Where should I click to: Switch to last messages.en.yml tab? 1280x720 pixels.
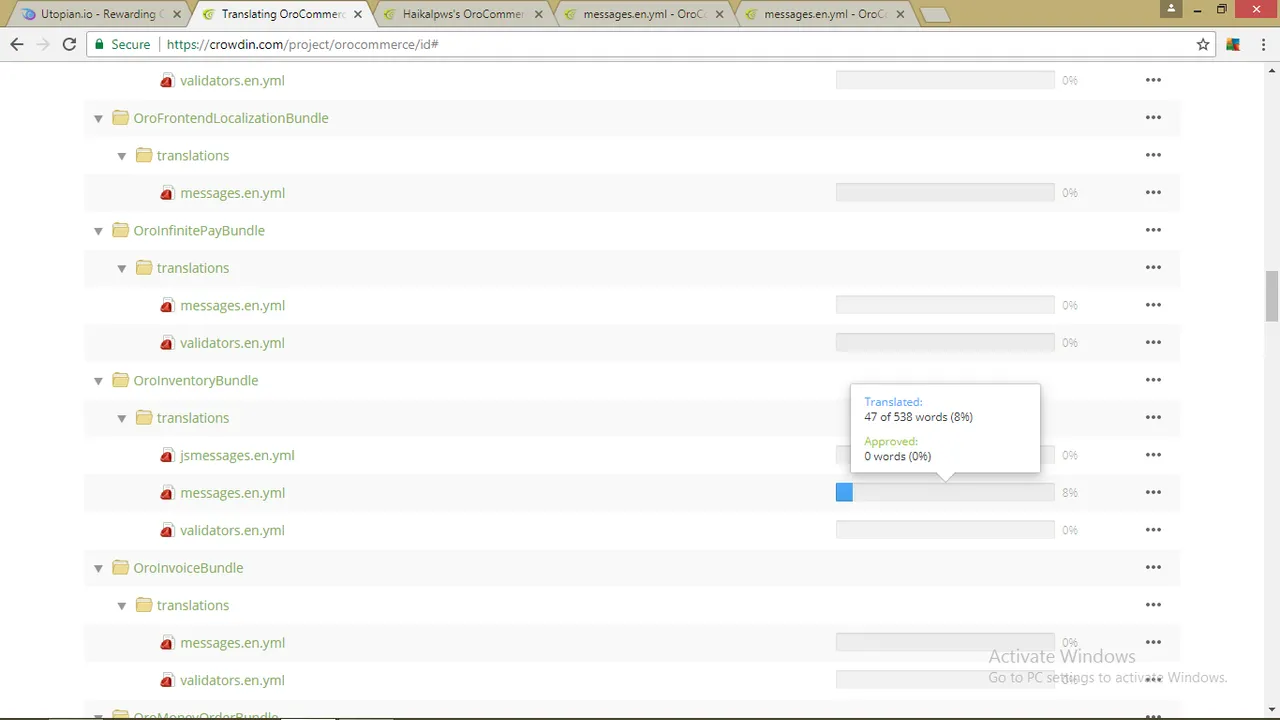[823, 14]
